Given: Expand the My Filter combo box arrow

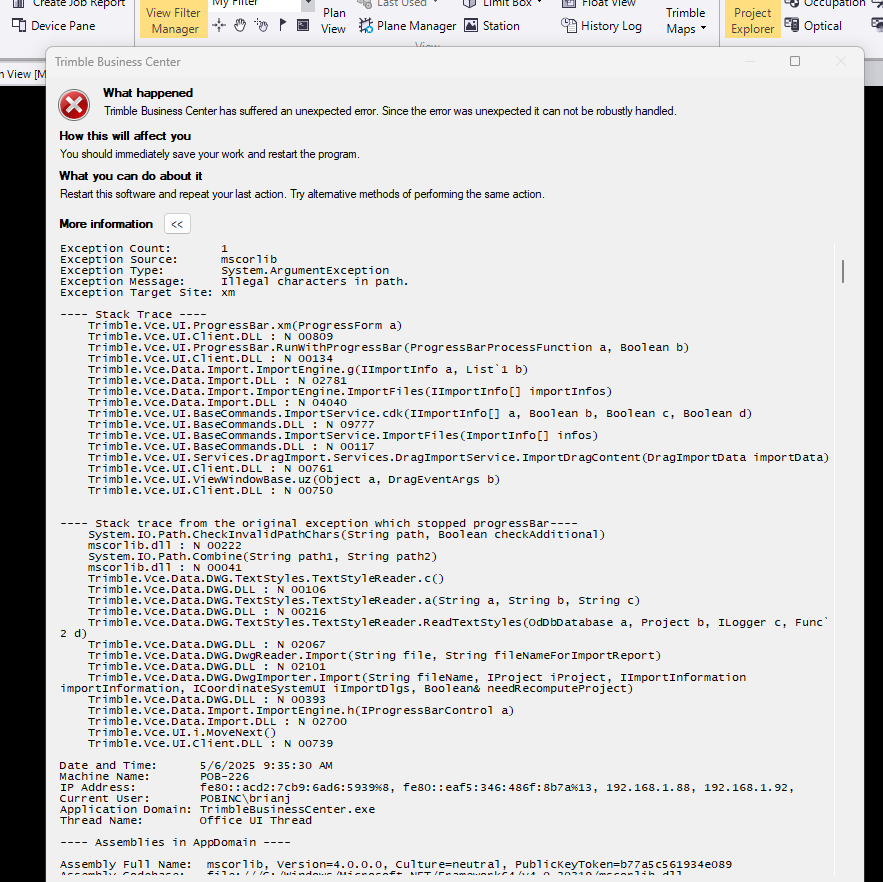Looking at the screenshot, I should (307, 5).
